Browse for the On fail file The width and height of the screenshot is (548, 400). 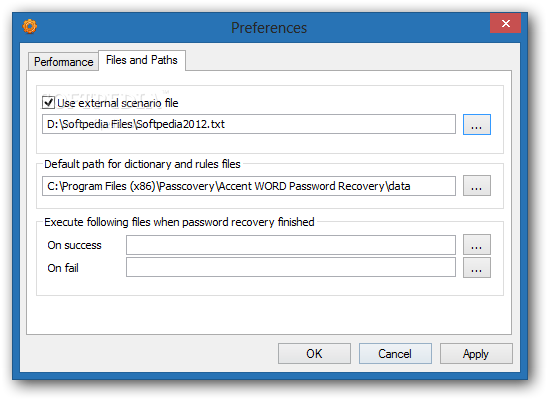click(x=477, y=268)
